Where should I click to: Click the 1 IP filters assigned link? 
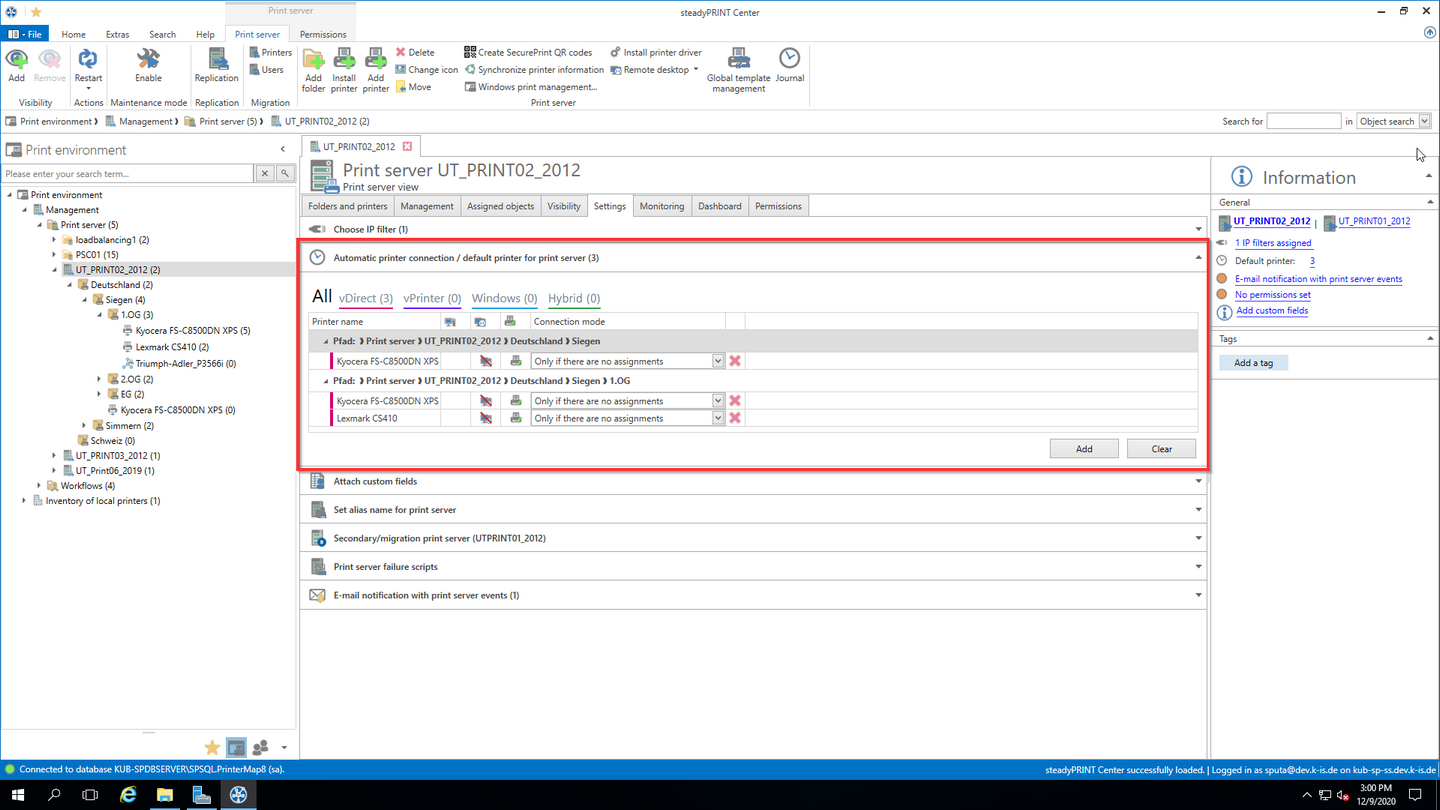(x=1273, y=243)
